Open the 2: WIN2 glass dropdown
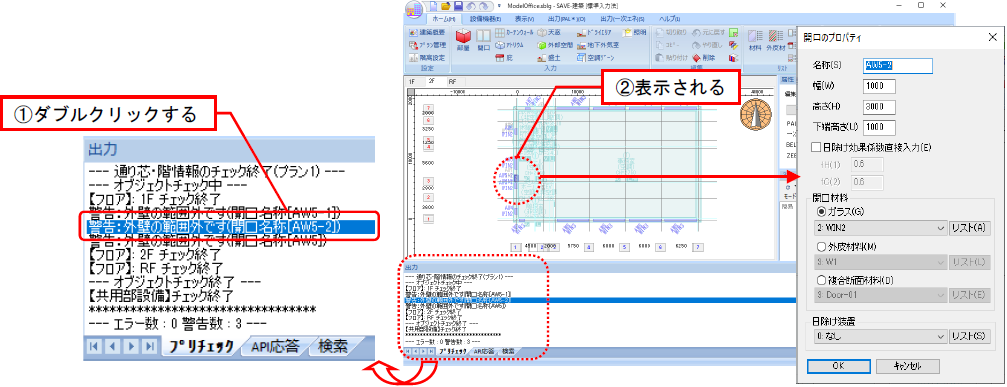Image resolution: width=1007 pixels, height=387 pixels. 878,228
